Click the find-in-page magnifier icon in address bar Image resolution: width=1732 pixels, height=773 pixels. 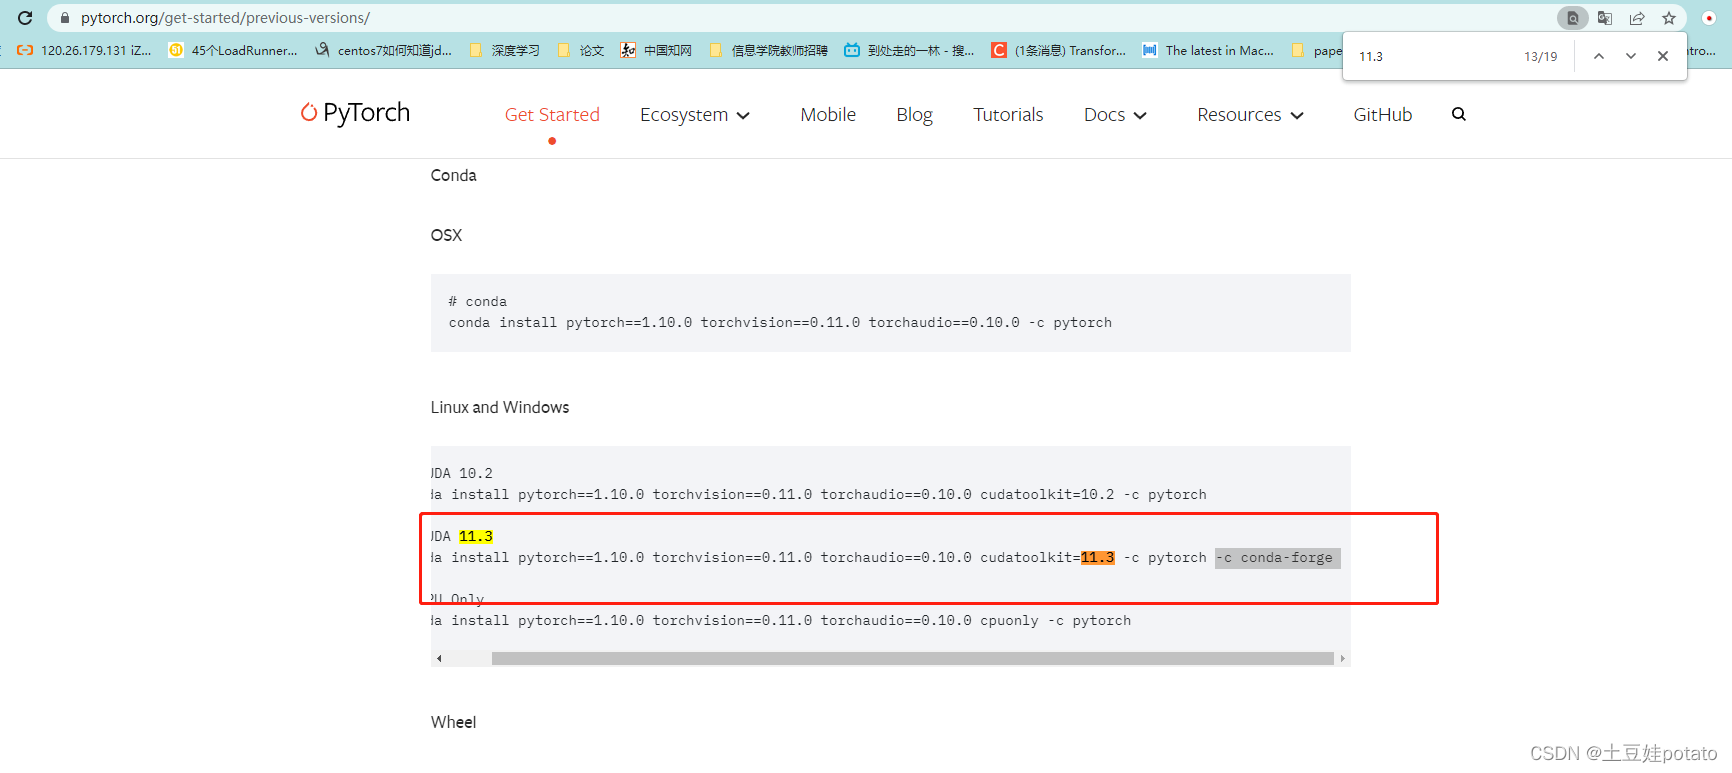click(x=1573, y=18)
